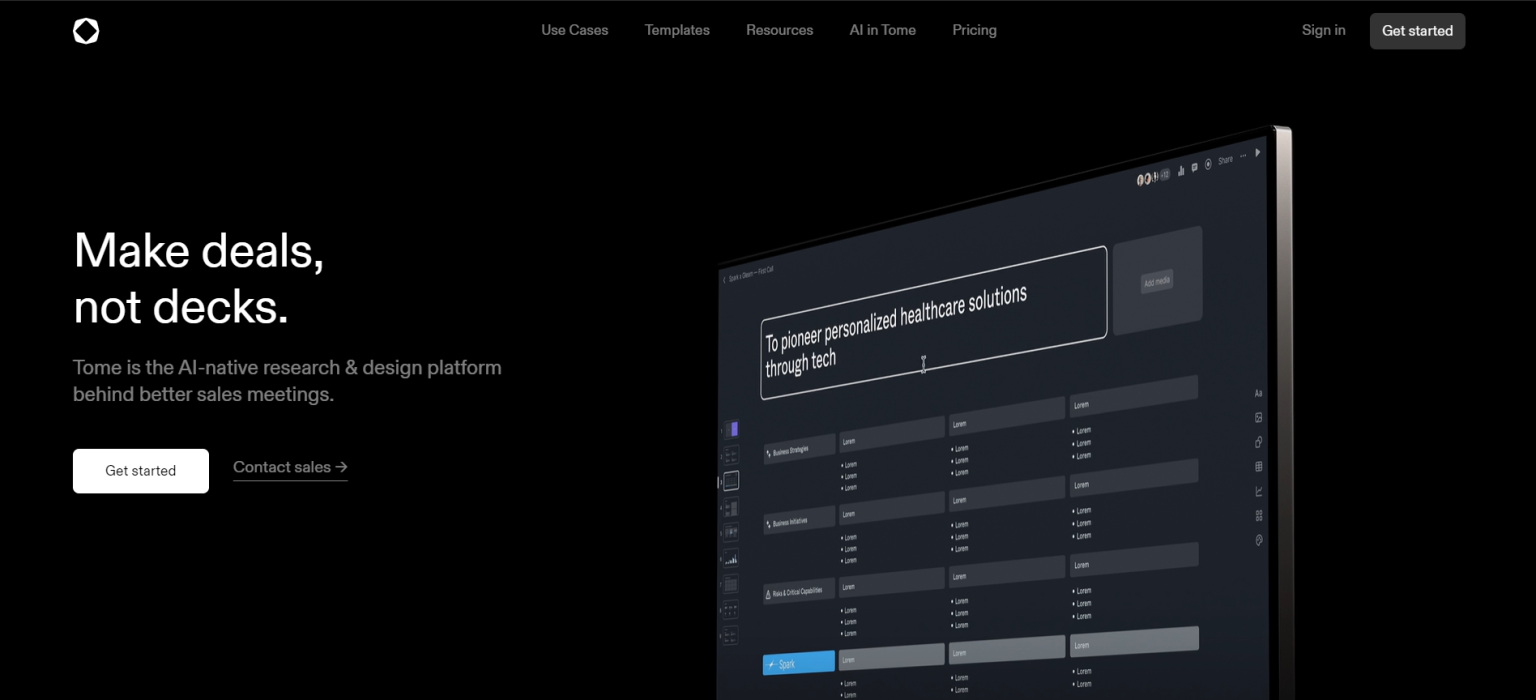
Task: Open the comments icon in mockup toolbar
Action: coord(1195,168)
